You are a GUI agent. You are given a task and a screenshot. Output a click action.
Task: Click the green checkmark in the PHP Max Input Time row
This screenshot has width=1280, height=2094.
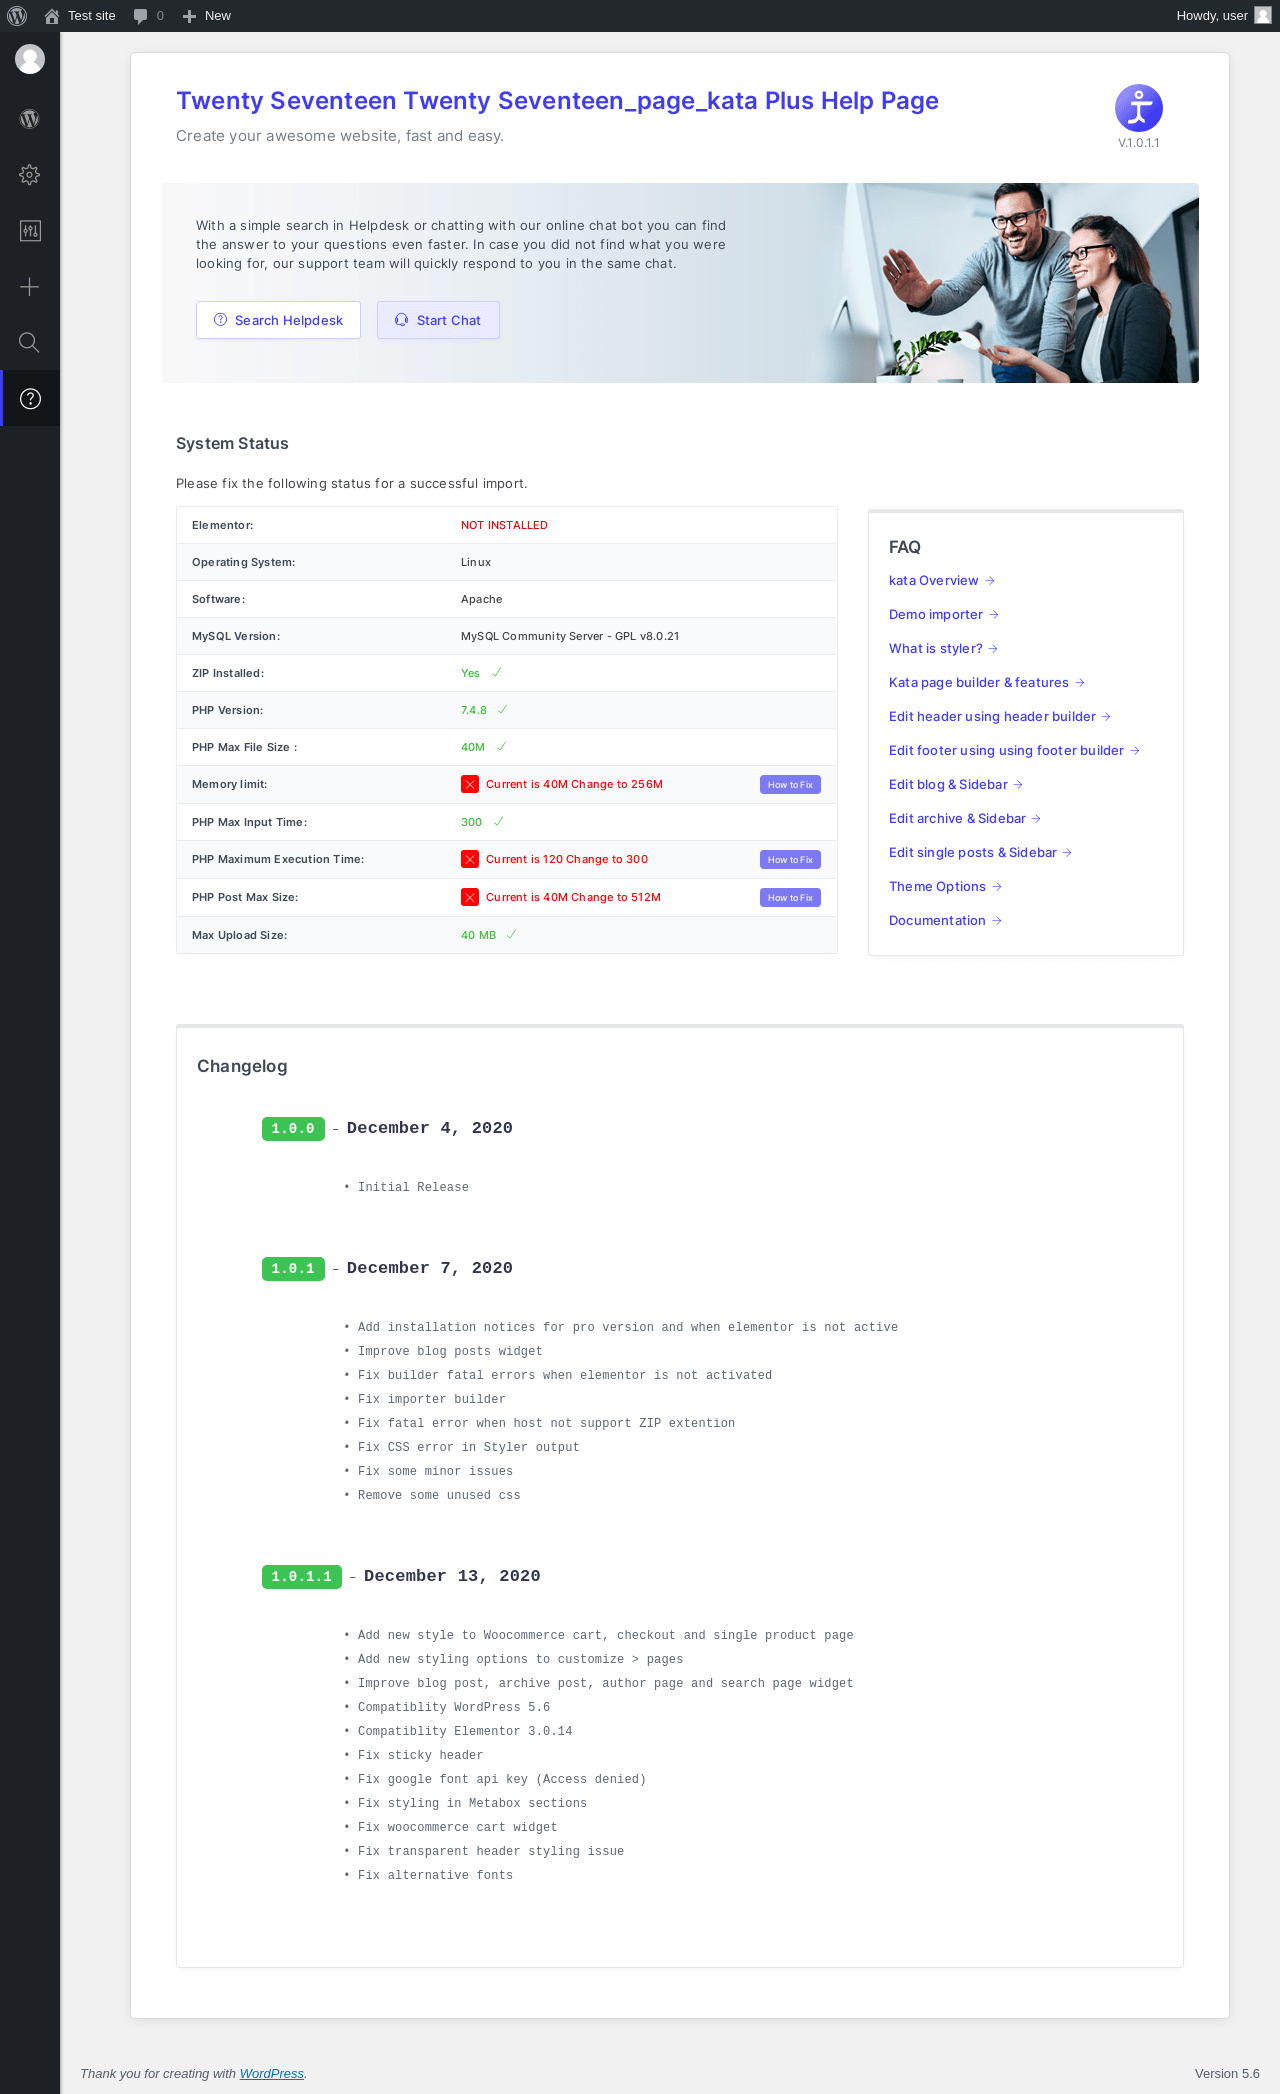click(499, 822)
